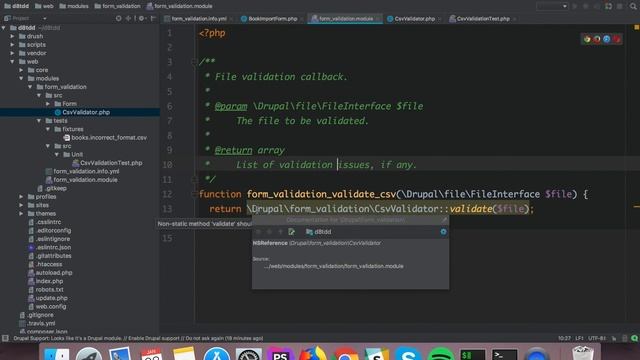Open the Trash in the dock
The height and width of the screenshot is (360, 640).
pyautogui.click(x=582, y=353)
